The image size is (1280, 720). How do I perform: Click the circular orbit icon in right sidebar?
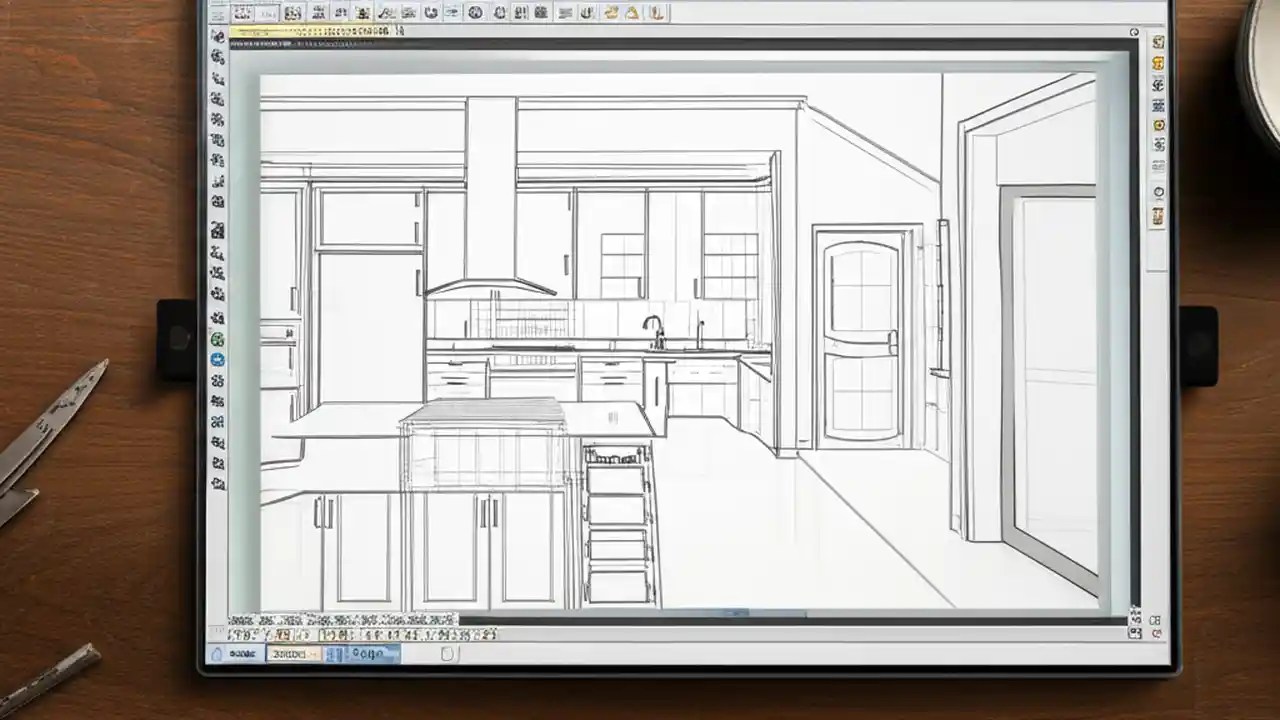[x=1158, y=190]
